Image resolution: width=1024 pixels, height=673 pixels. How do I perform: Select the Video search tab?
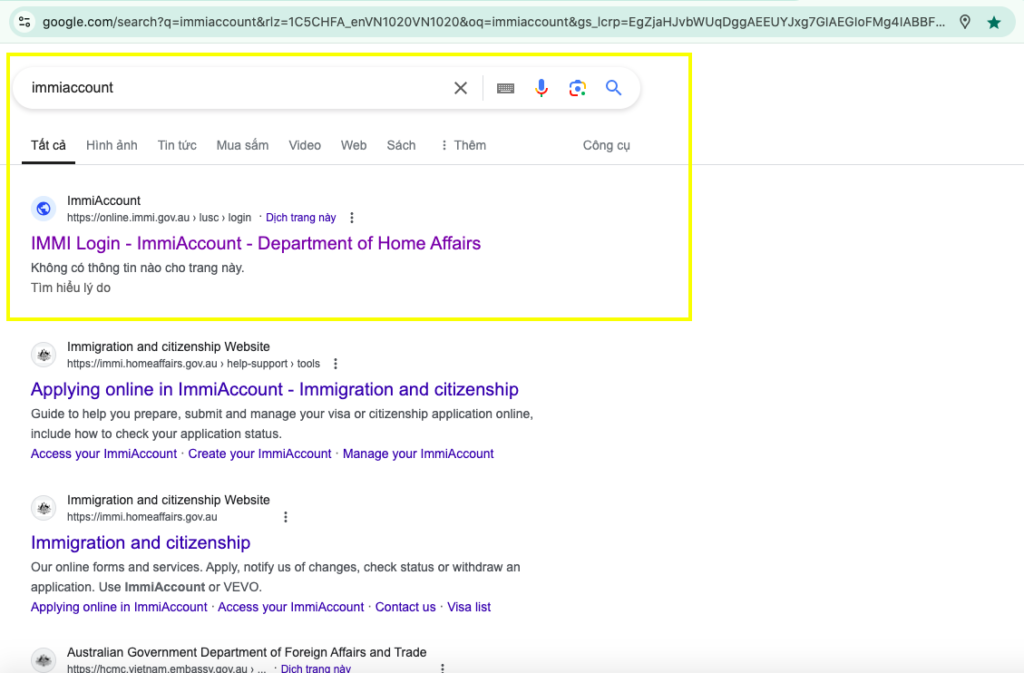[x=305, y=145]
